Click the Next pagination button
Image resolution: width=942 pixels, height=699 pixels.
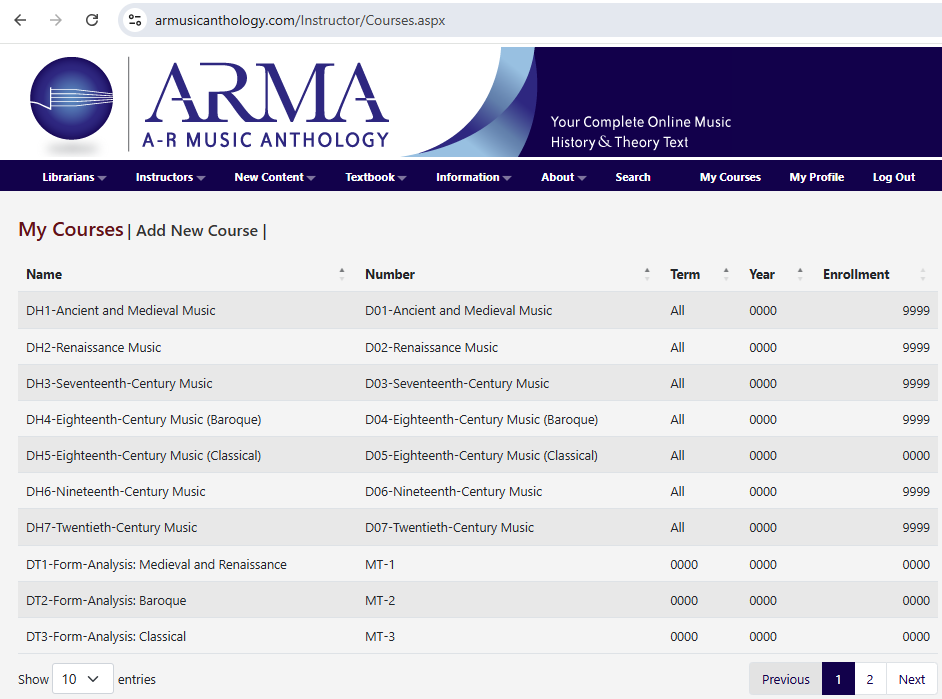pos(911,679)
